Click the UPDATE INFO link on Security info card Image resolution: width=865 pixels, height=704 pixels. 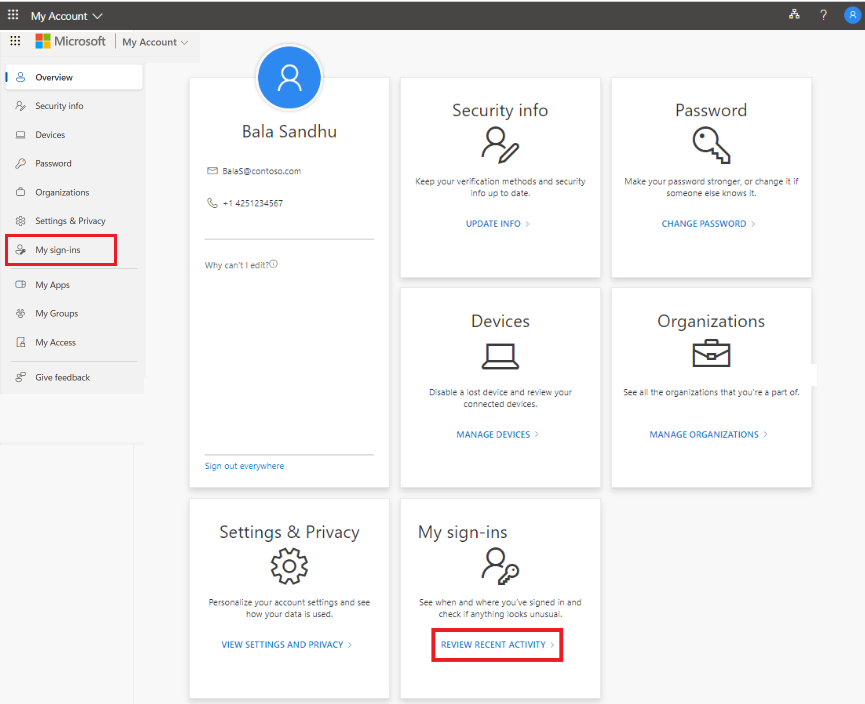(x=497, y=224)
